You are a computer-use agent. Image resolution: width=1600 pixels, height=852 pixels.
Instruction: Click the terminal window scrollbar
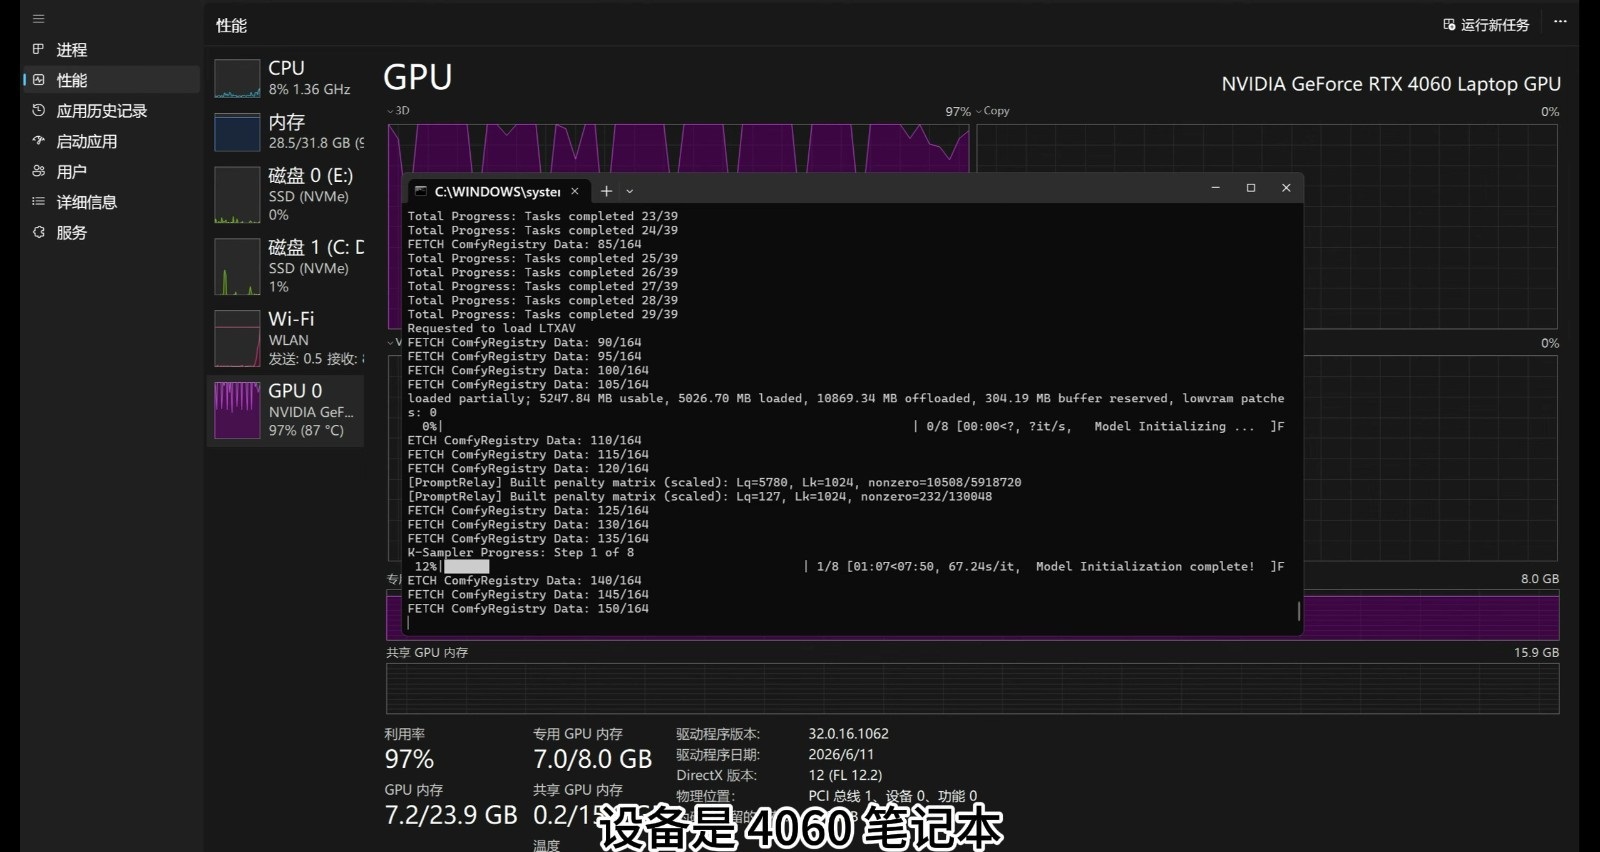click(x=1299, y=610)
